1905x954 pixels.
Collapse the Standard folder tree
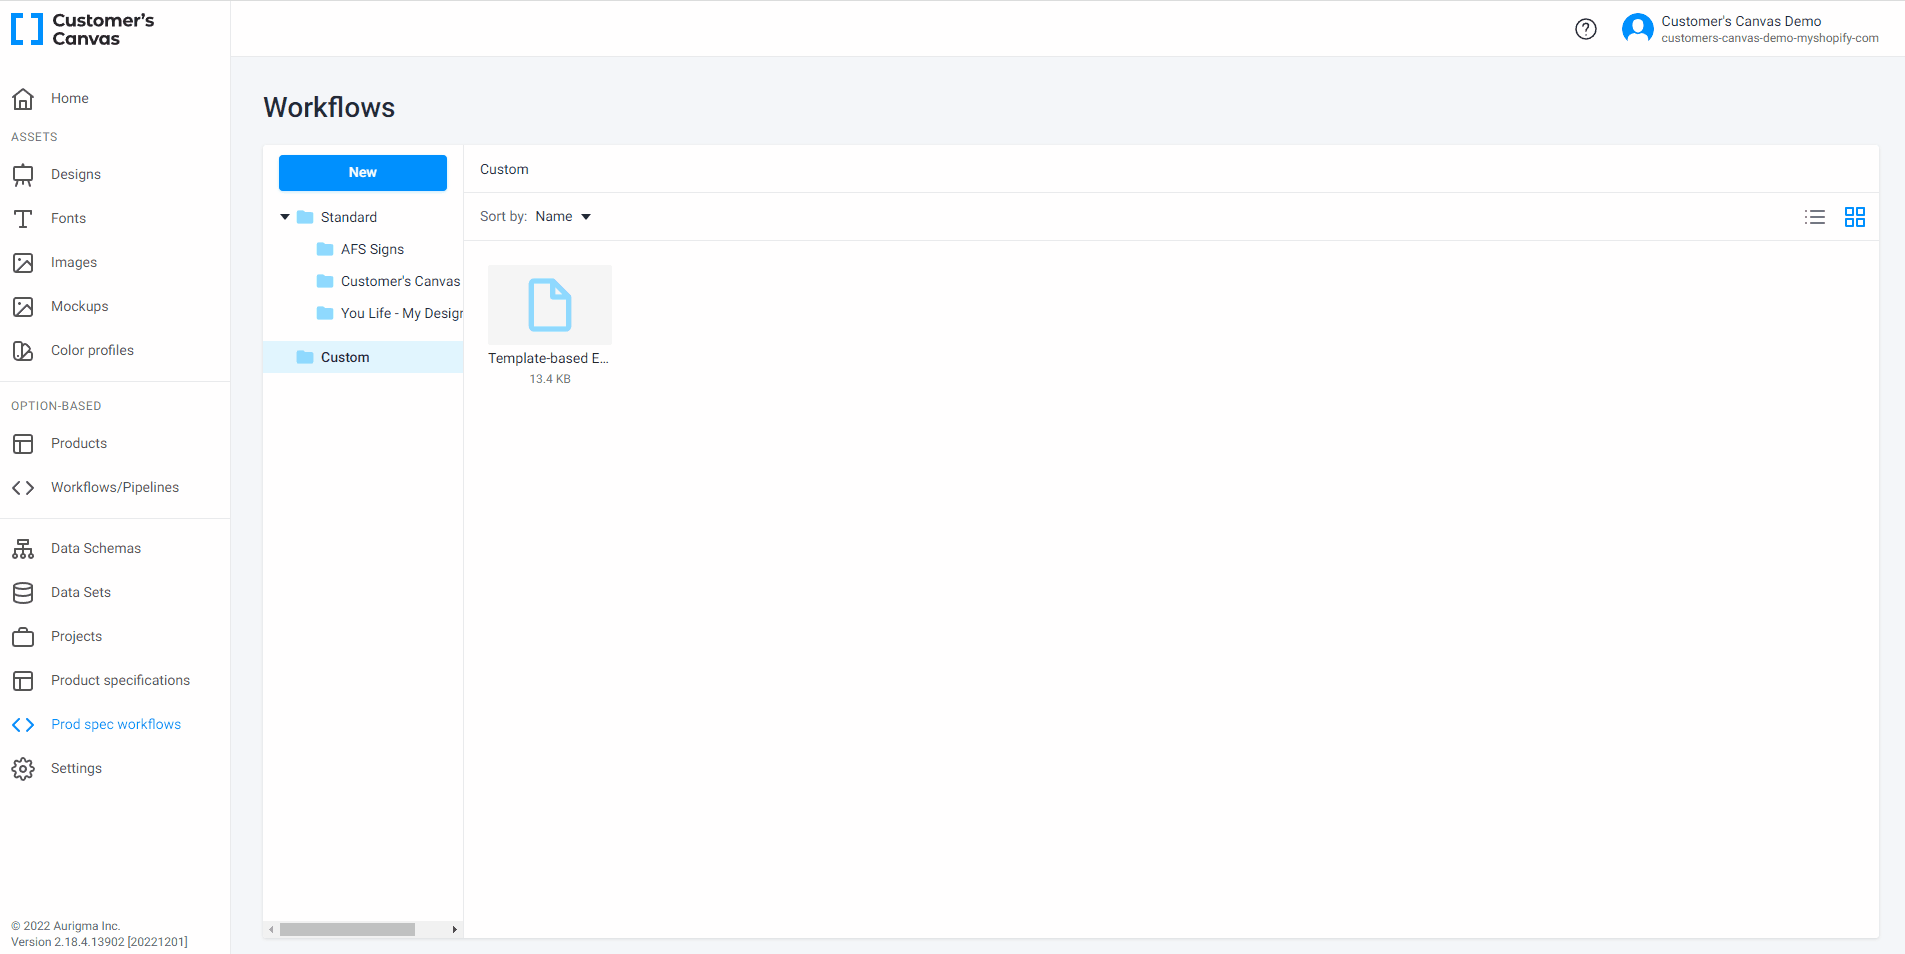[284, 217]
